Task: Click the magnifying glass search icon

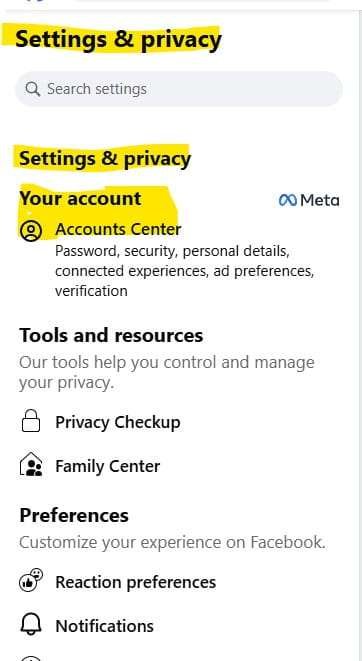Action: (32, 89)
